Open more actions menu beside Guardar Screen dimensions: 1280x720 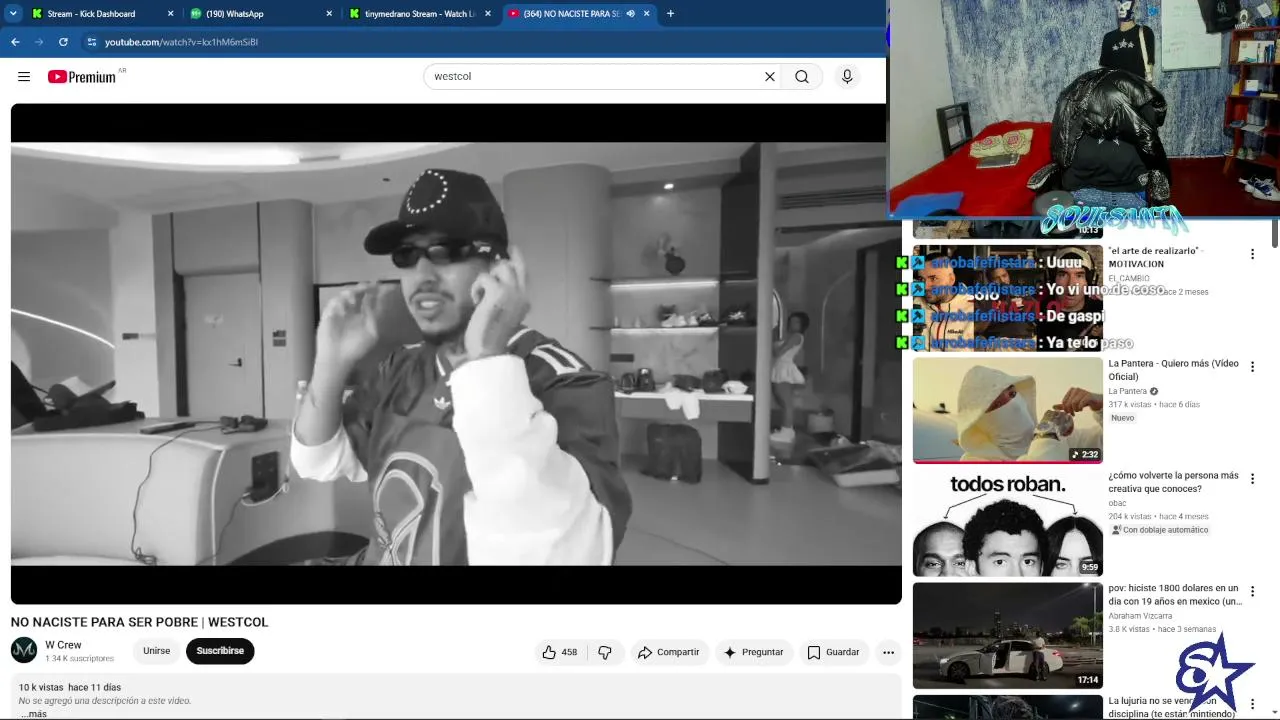click(888, 652)
